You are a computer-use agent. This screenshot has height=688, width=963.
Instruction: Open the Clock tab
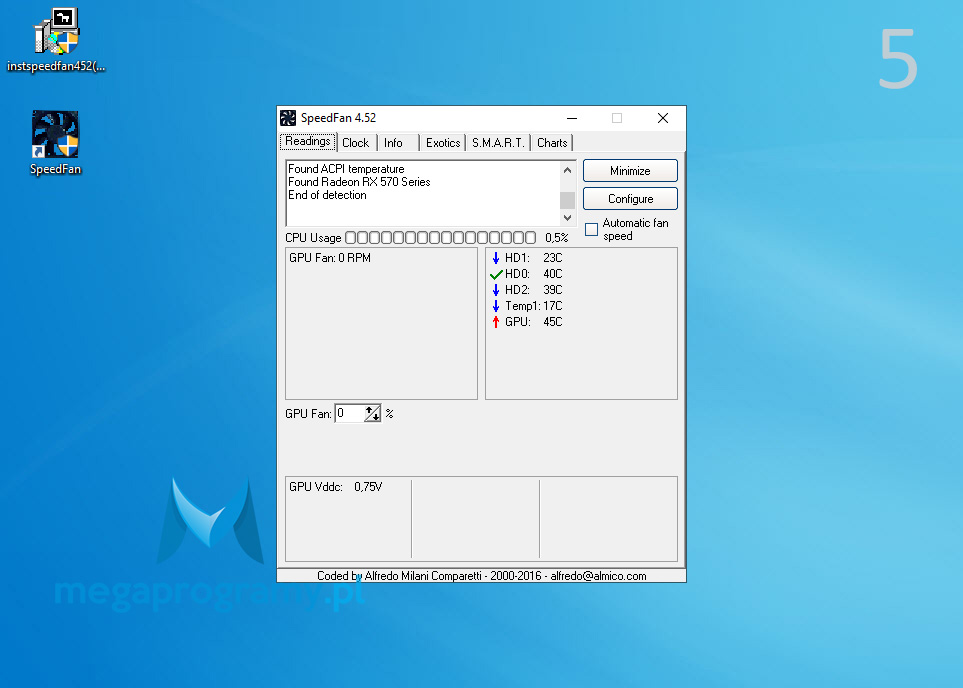click(356, 143)
